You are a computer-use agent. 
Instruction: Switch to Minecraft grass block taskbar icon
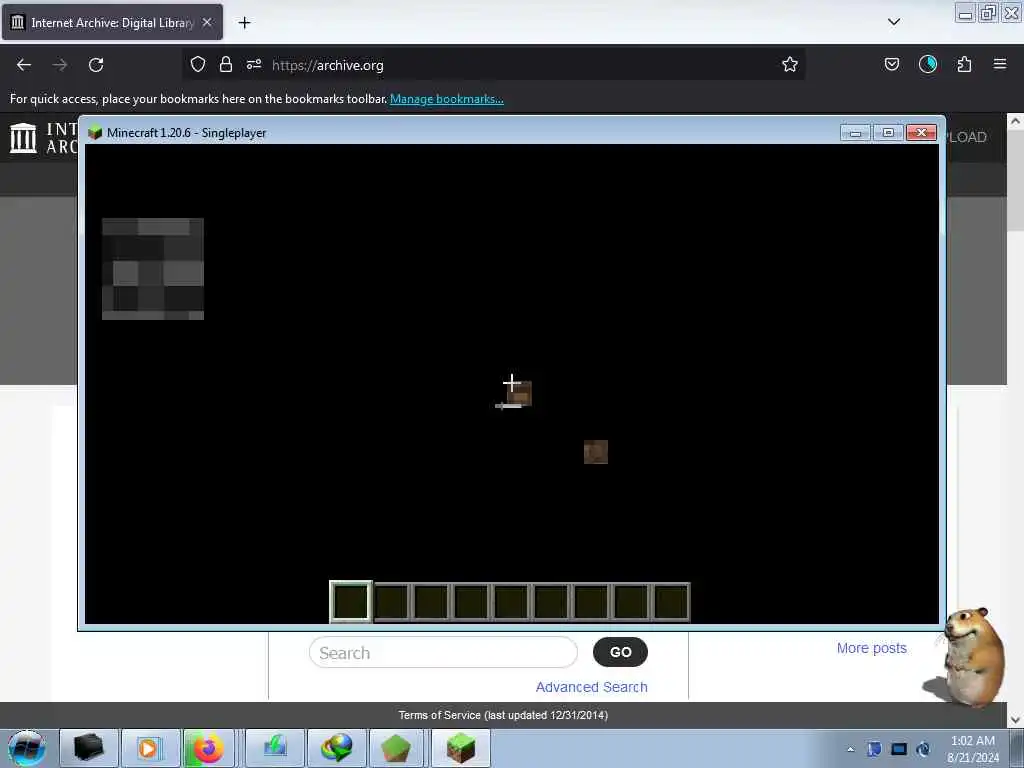pyautogui.click(x=461, y=748)
